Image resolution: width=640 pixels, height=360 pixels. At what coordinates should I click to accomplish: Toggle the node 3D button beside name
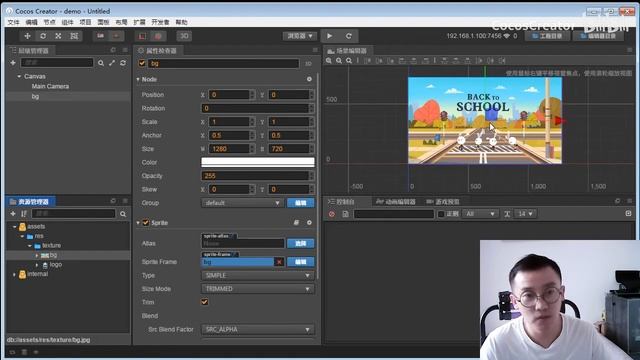308,64
